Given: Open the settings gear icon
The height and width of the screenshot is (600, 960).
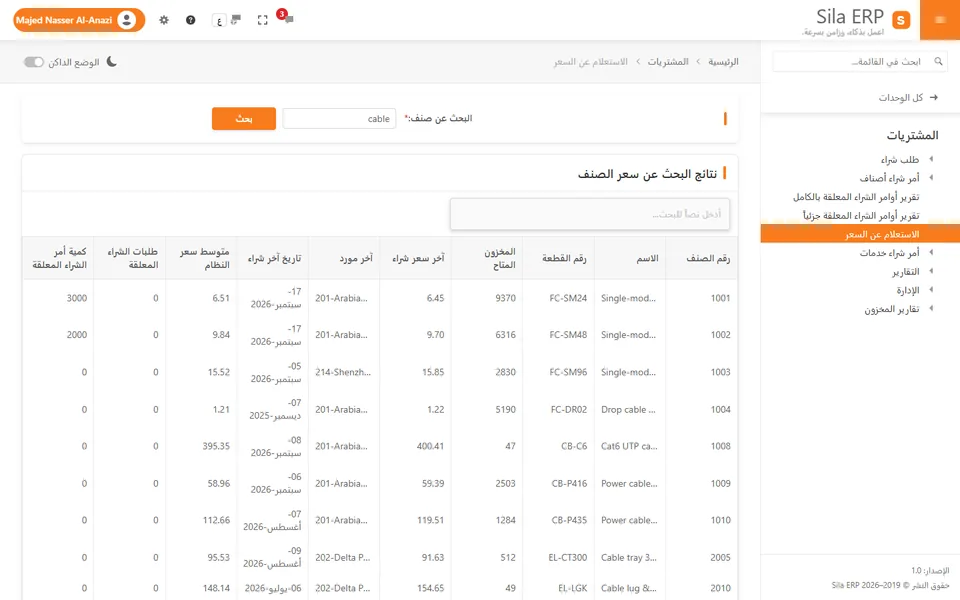Looking at the screenshot, I should [x=163, y=20].
